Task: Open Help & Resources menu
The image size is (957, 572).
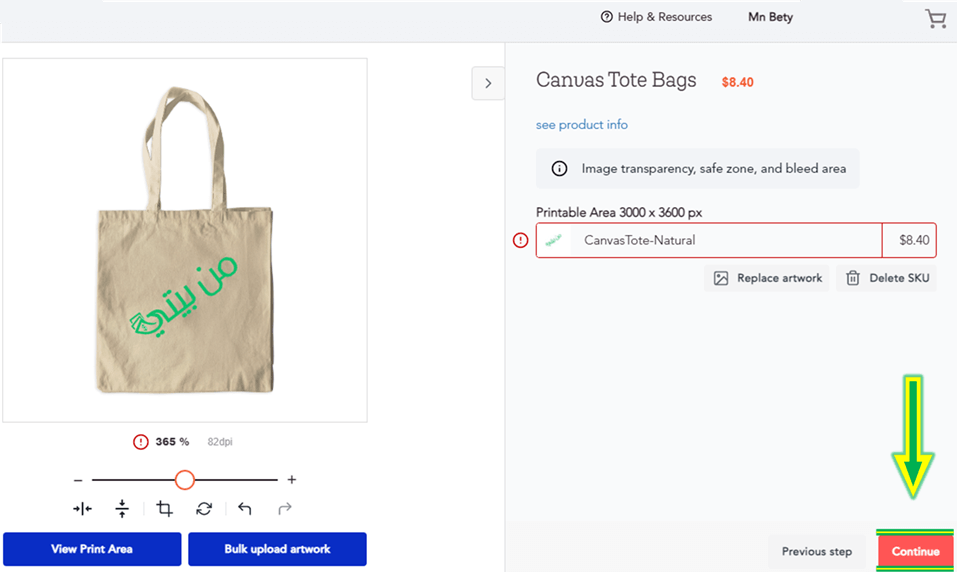Action: 656,17
